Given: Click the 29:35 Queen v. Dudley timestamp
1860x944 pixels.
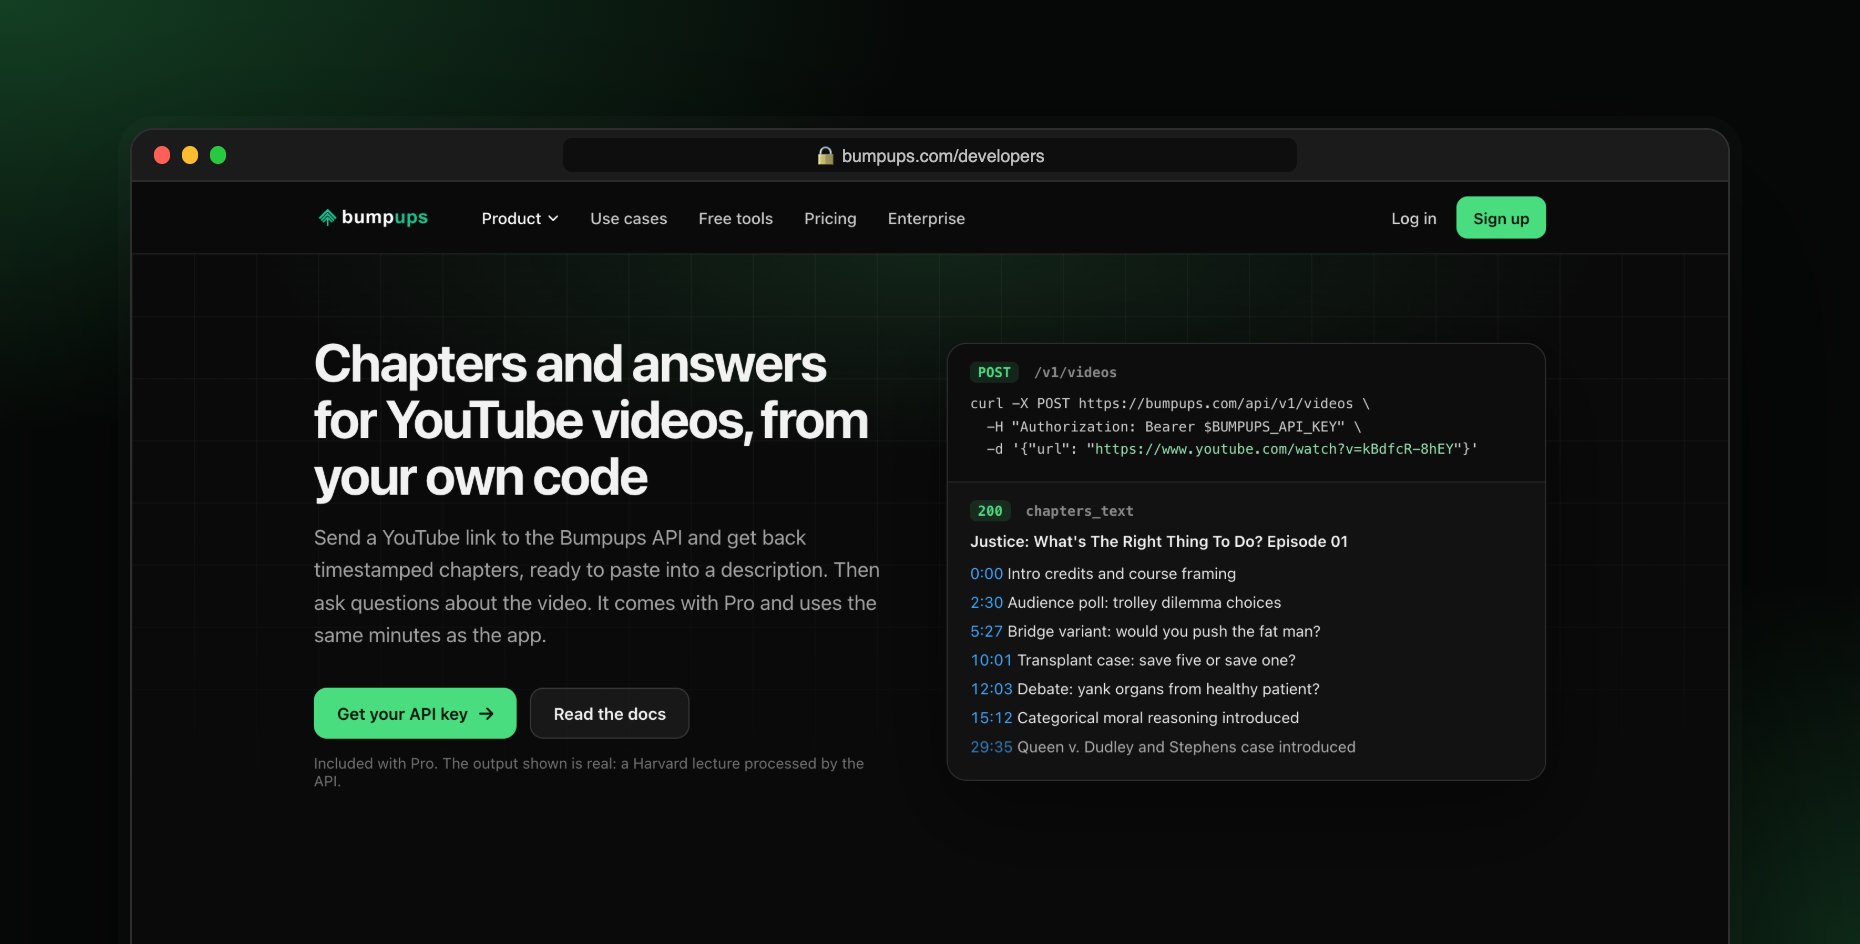Looking at the screenshot, I should pyautogui.click(x=991, y=747).
